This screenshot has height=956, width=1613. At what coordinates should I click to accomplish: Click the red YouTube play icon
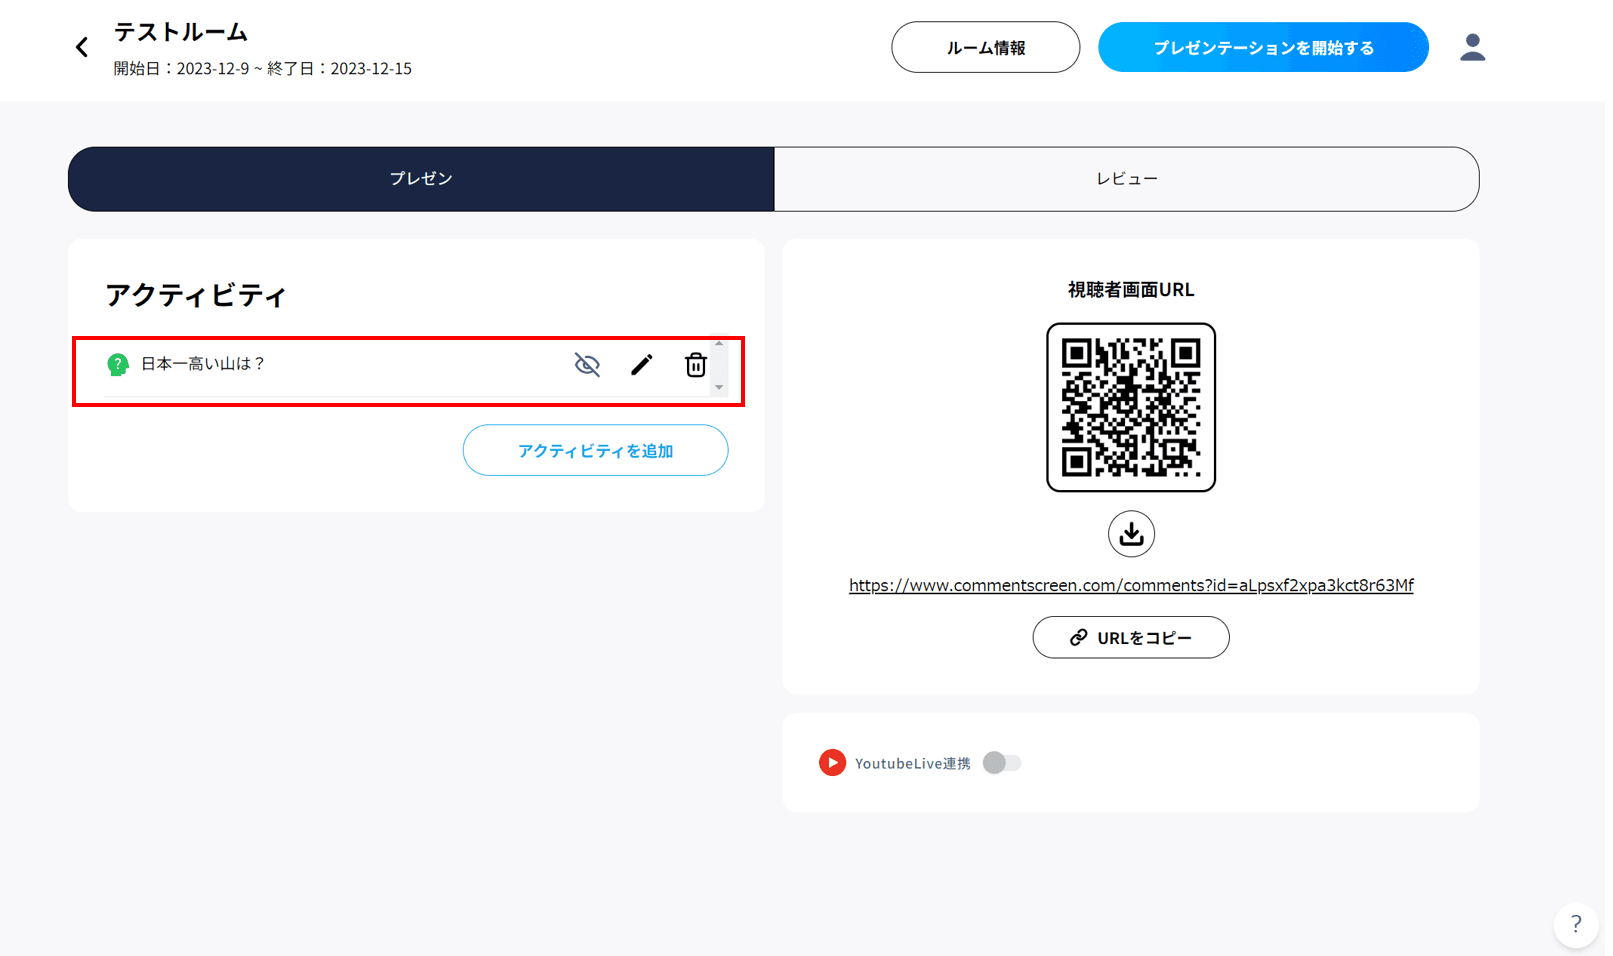coord(832,763)
